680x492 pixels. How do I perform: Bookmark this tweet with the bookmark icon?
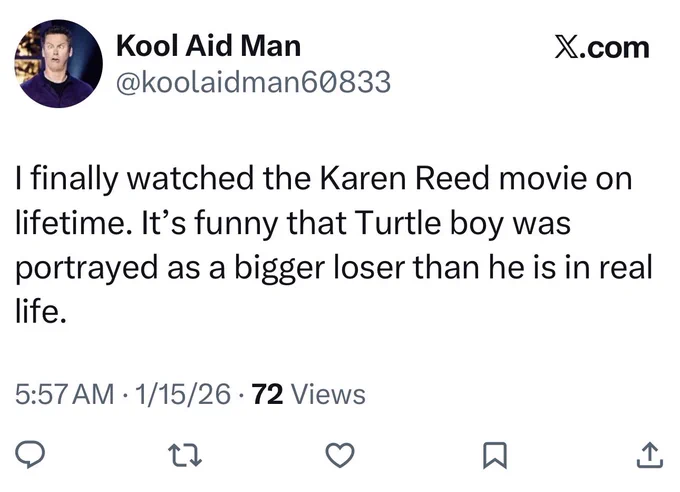click(x=495, y=455)
